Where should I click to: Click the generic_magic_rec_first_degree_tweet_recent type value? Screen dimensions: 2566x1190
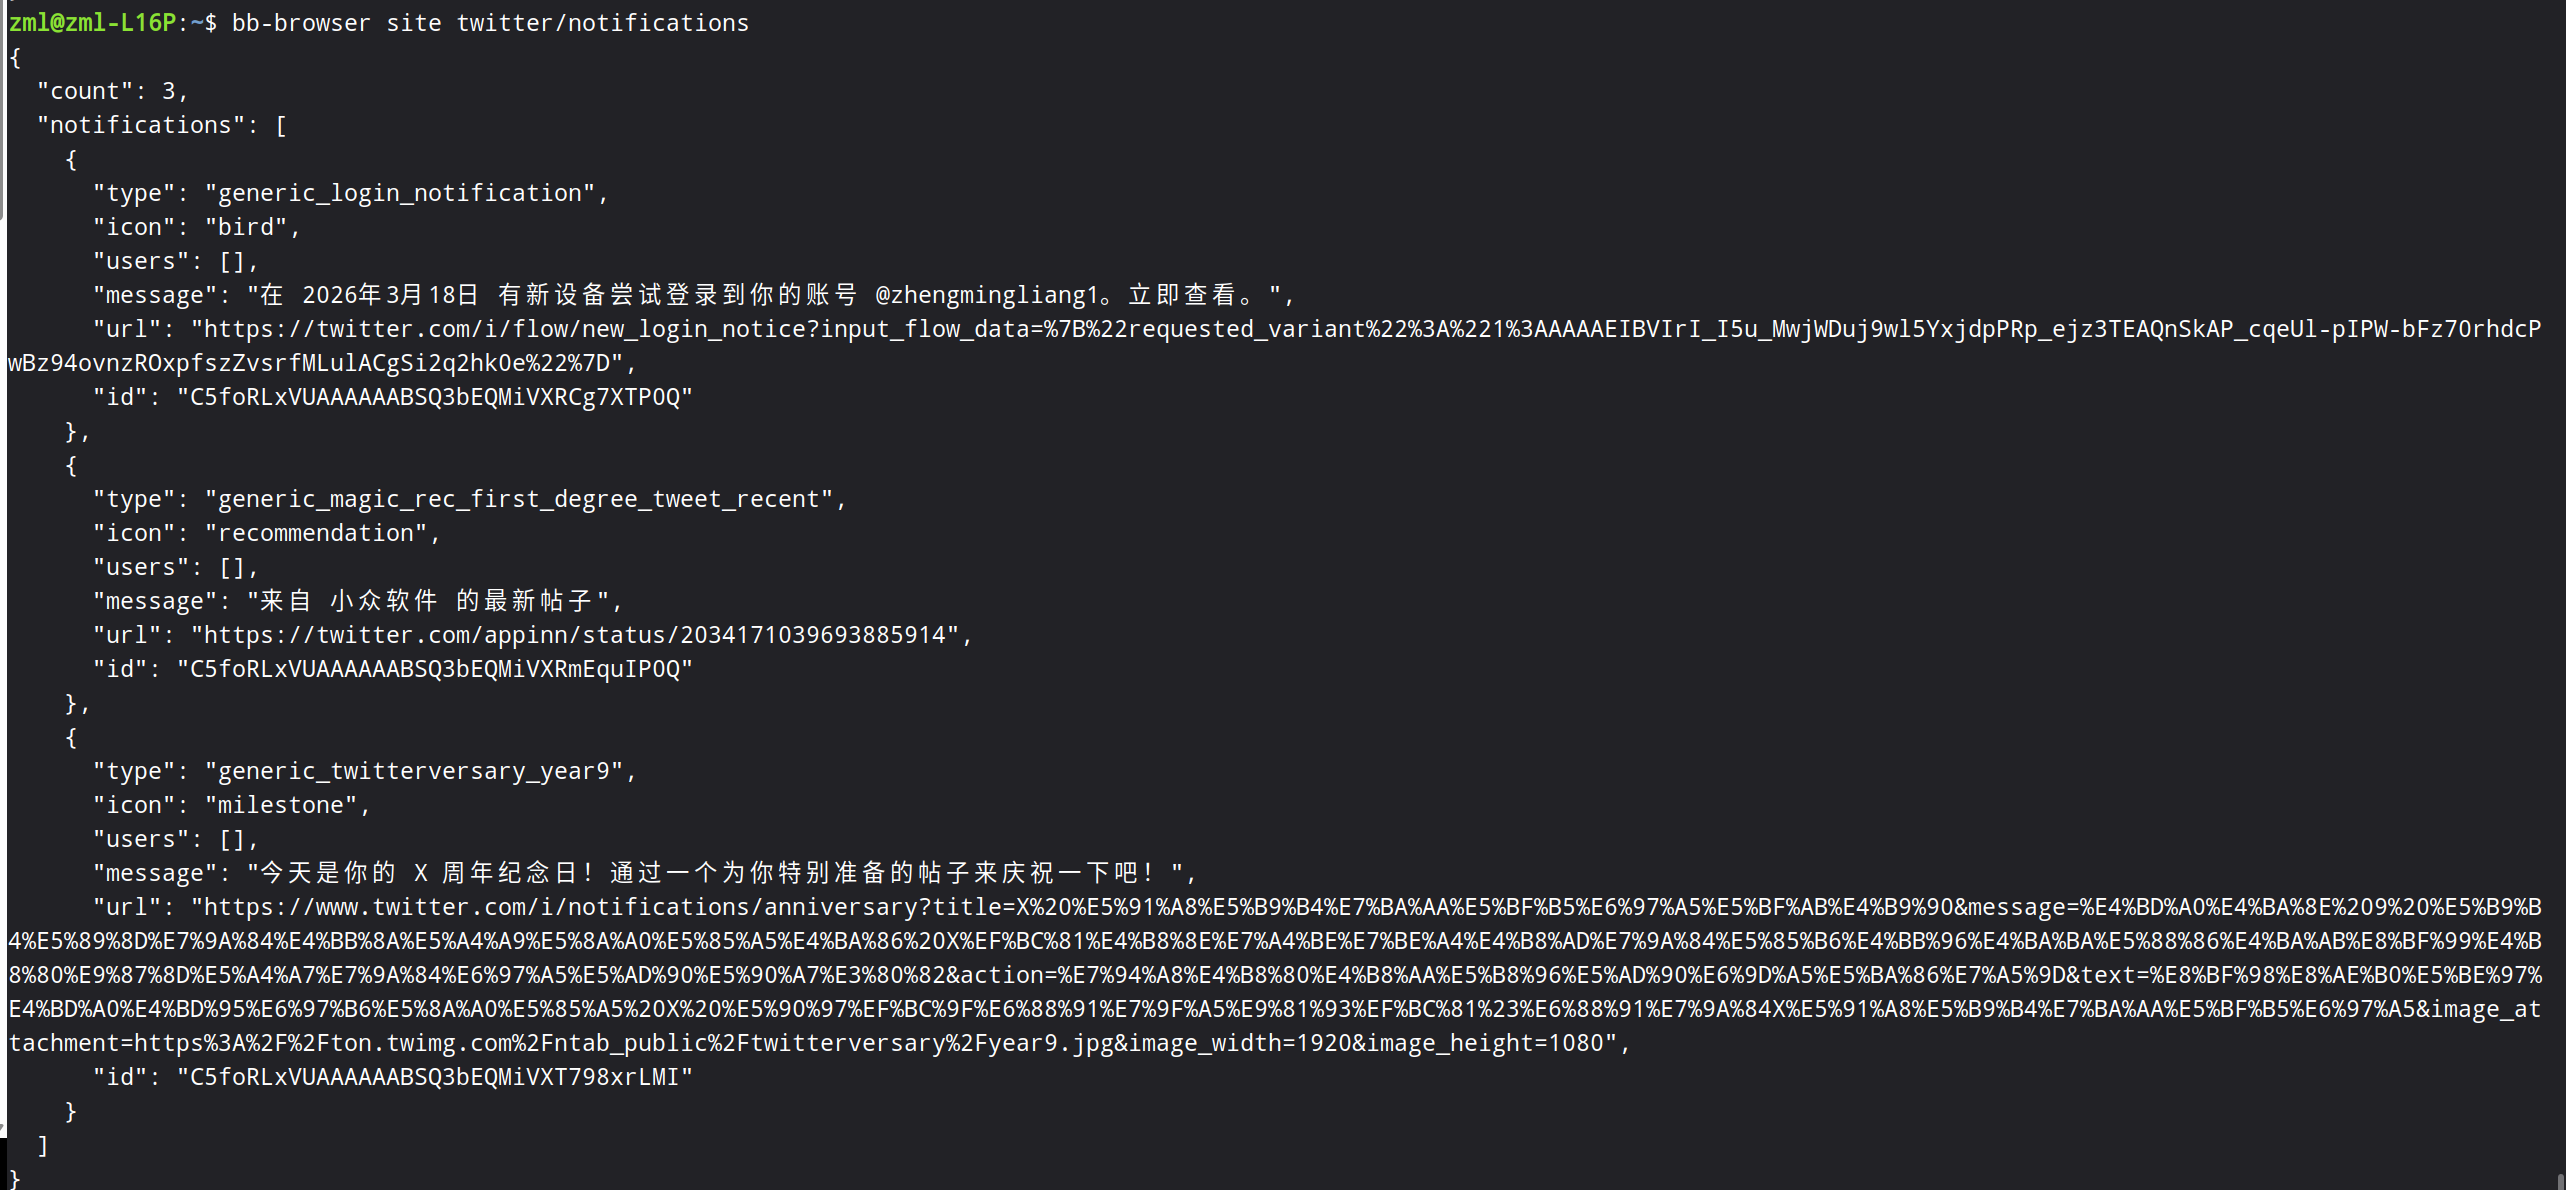click(518, 500)
